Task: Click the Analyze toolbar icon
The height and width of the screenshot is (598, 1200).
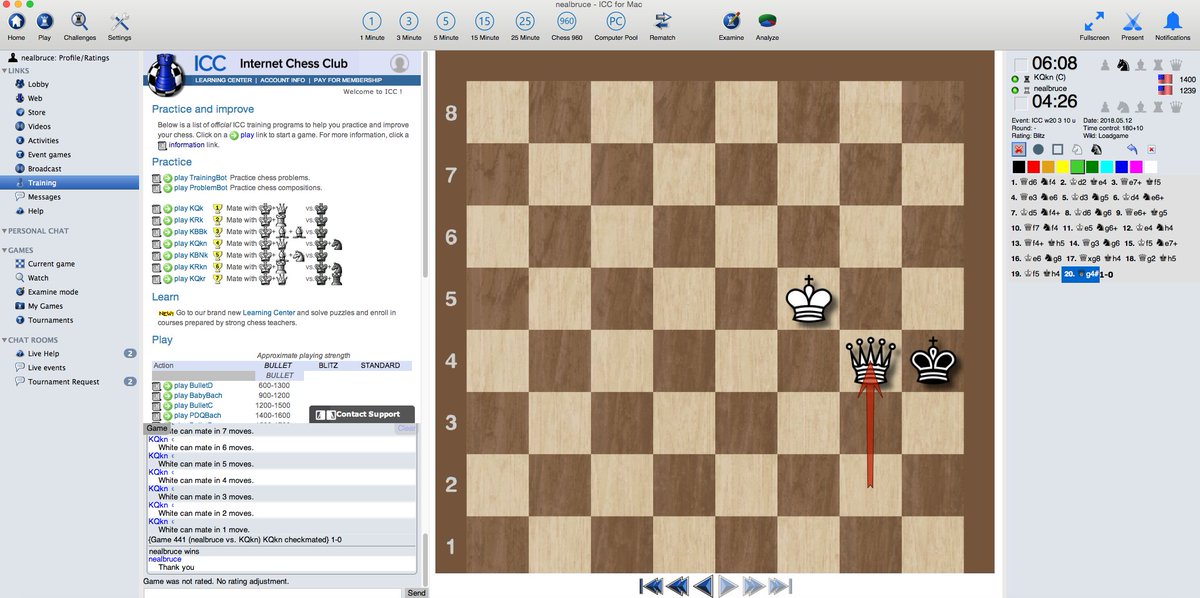Action: [767, 24]
